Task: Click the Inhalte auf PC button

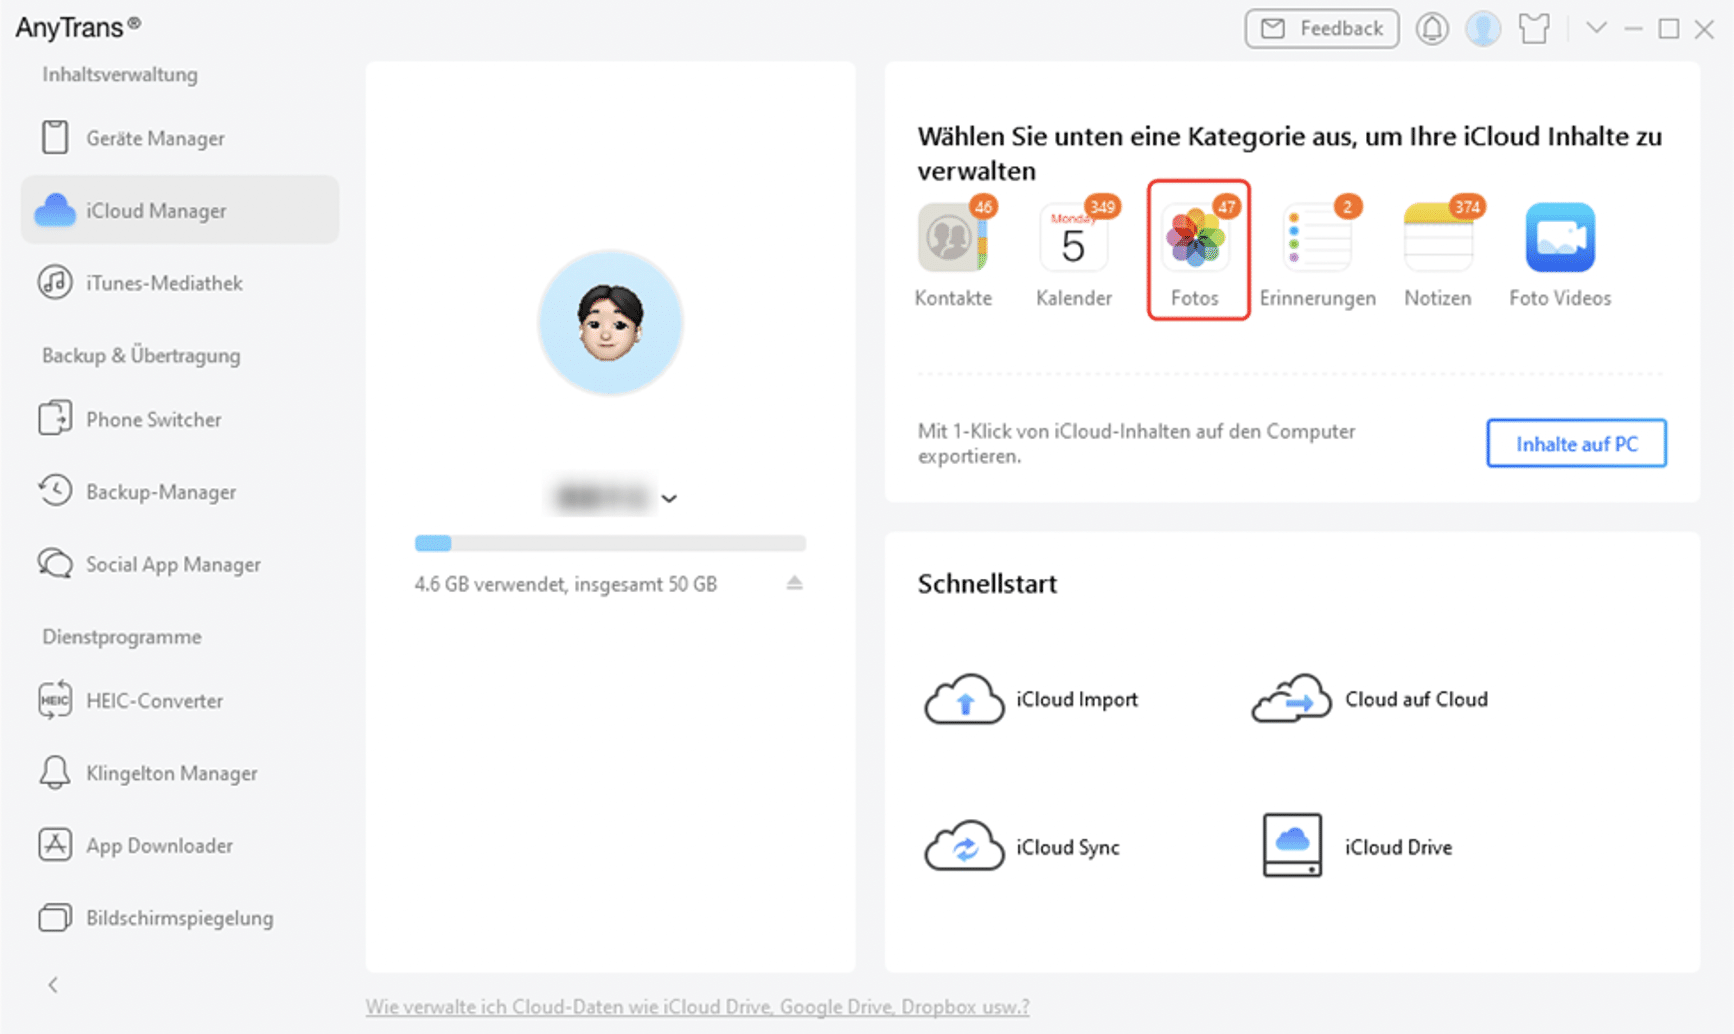Action: coord(1576,443)
